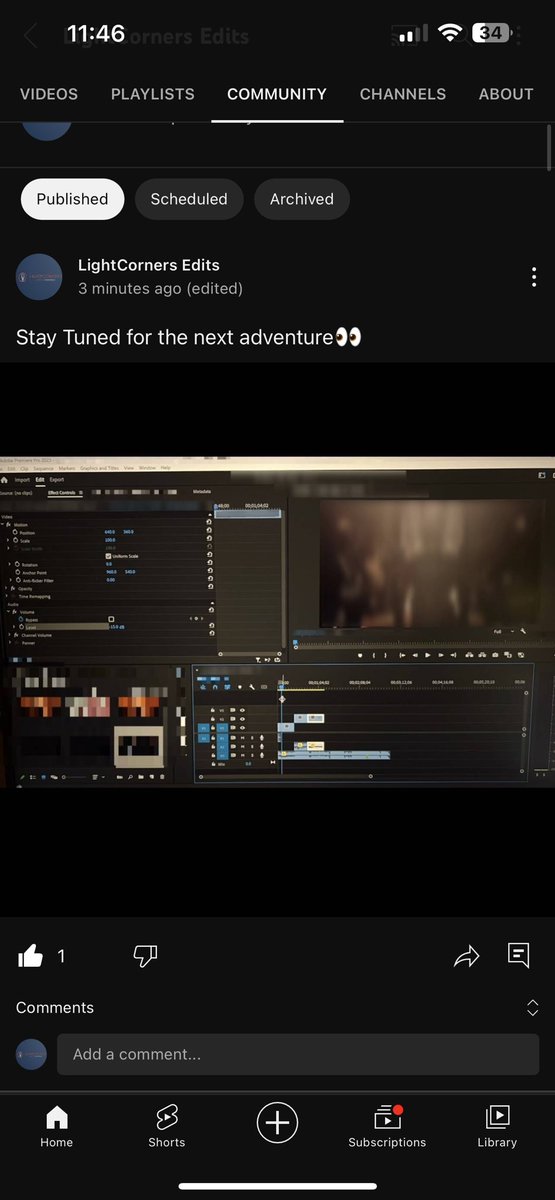Select the Published filter chip

coord(72,199)
